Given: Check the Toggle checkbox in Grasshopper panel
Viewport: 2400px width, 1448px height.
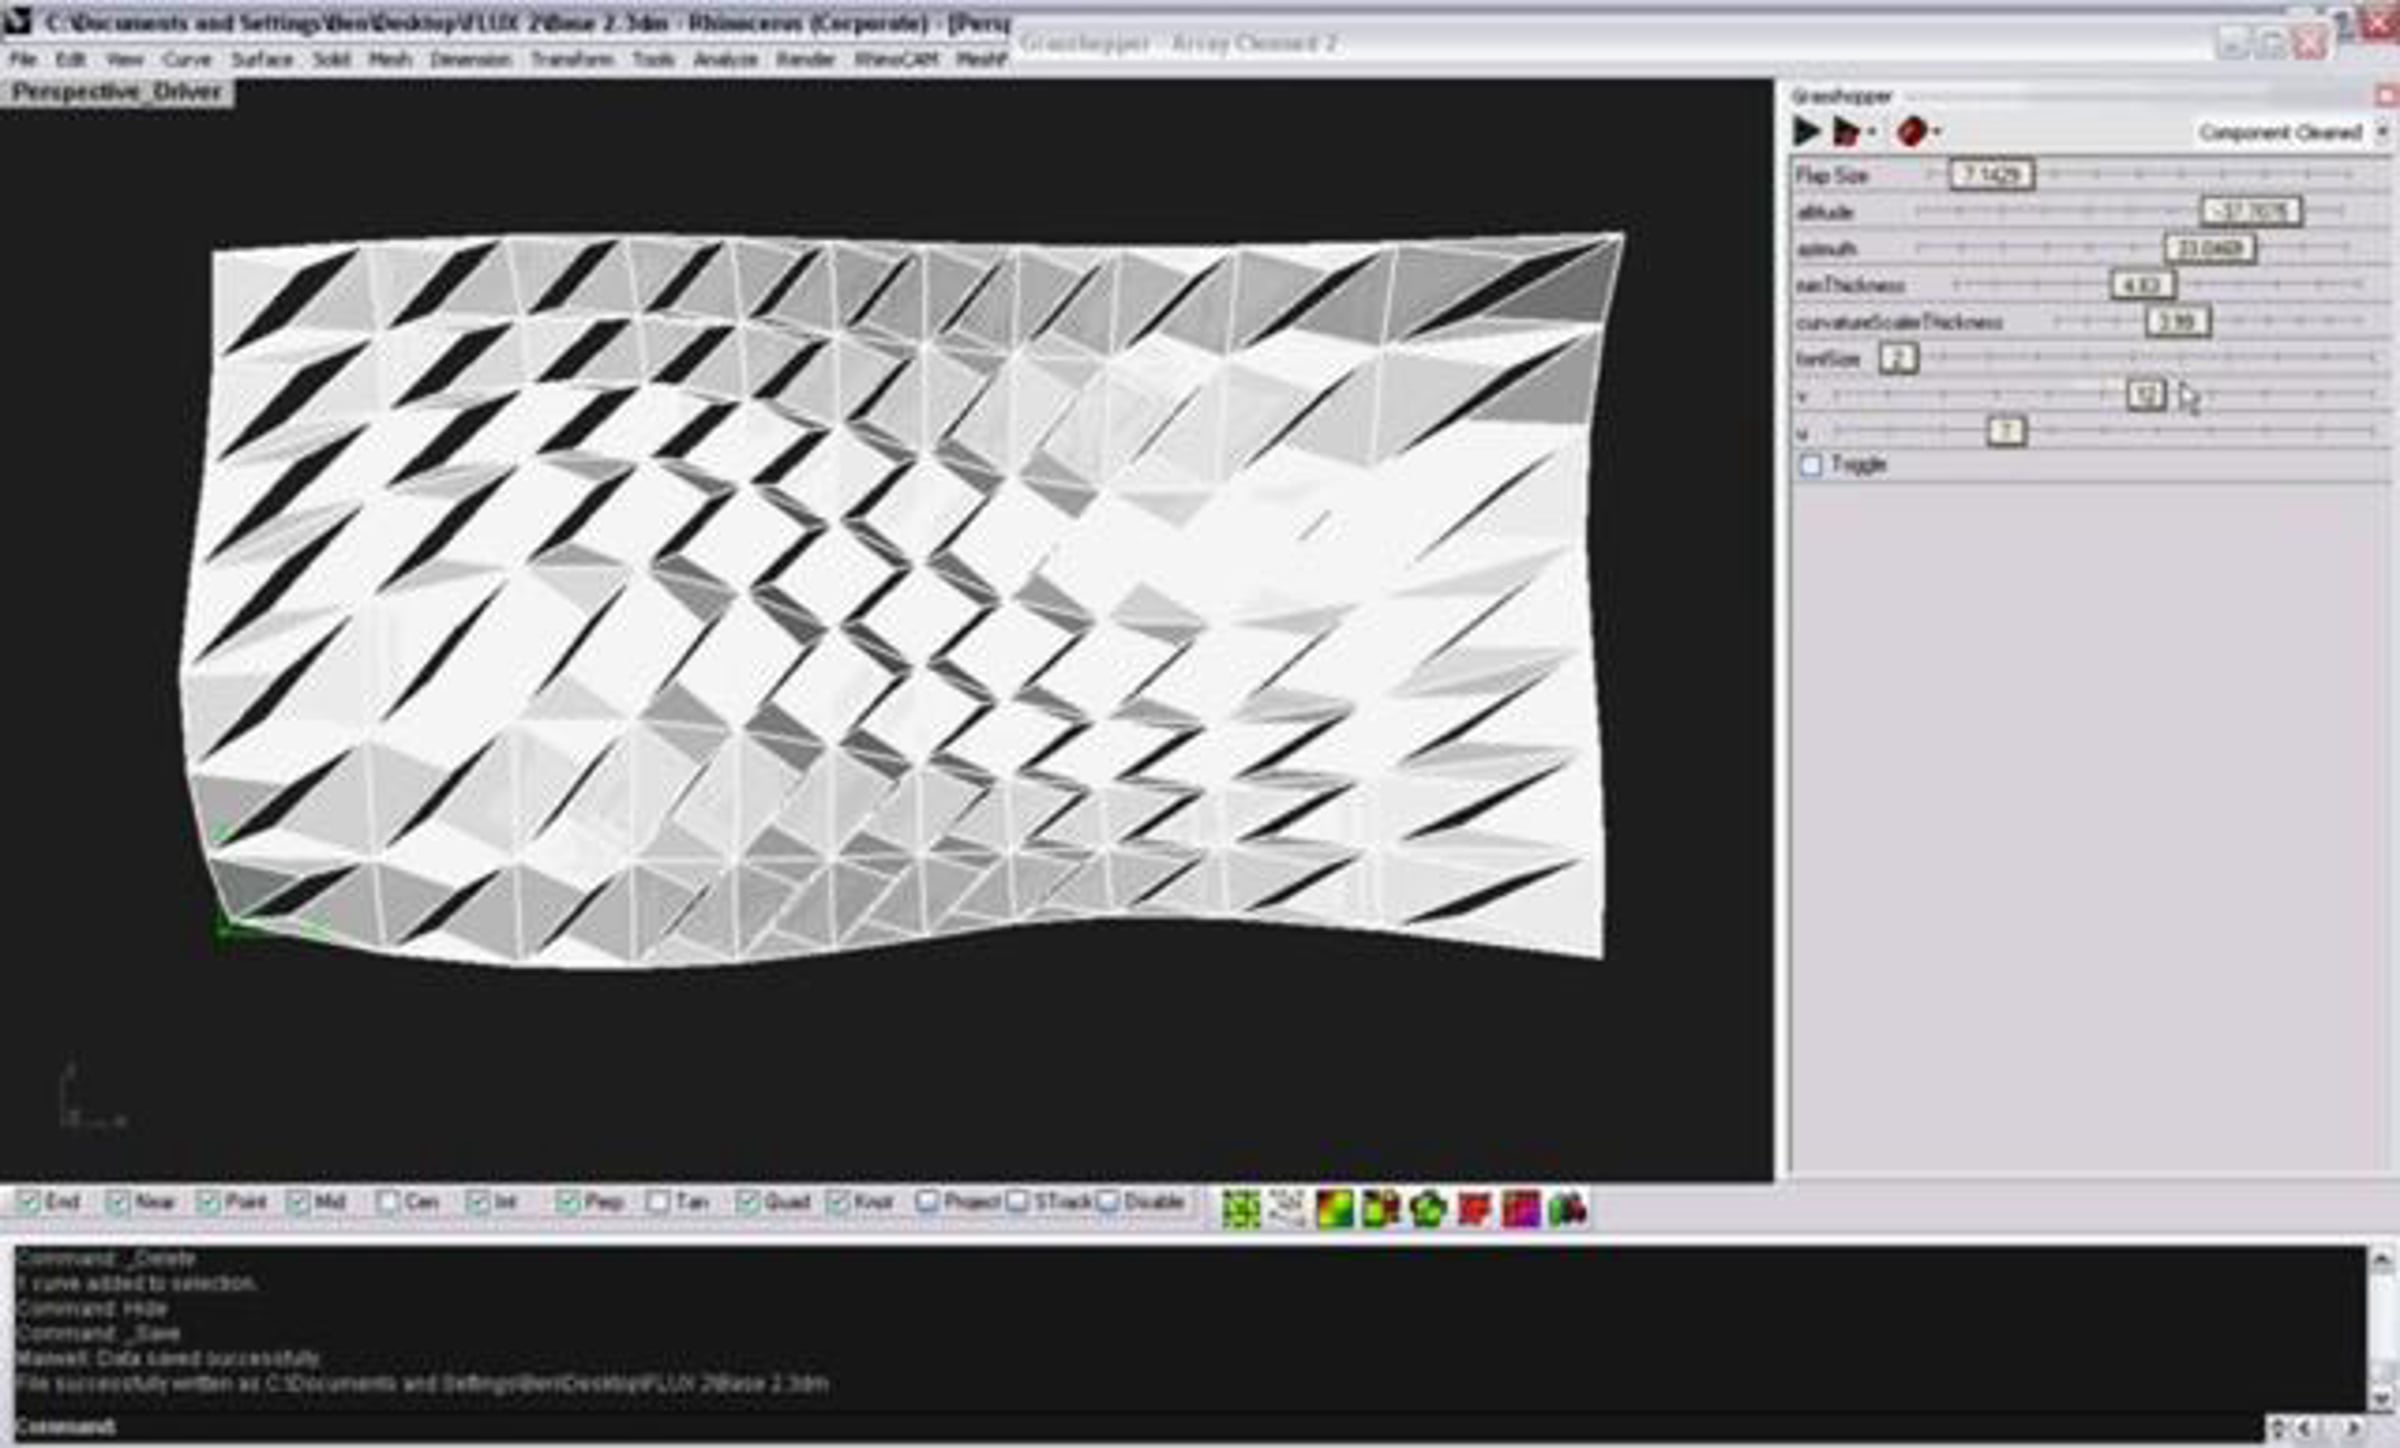Looking at the screenshot, I should pyautogui.click(x=1811, y=465).
